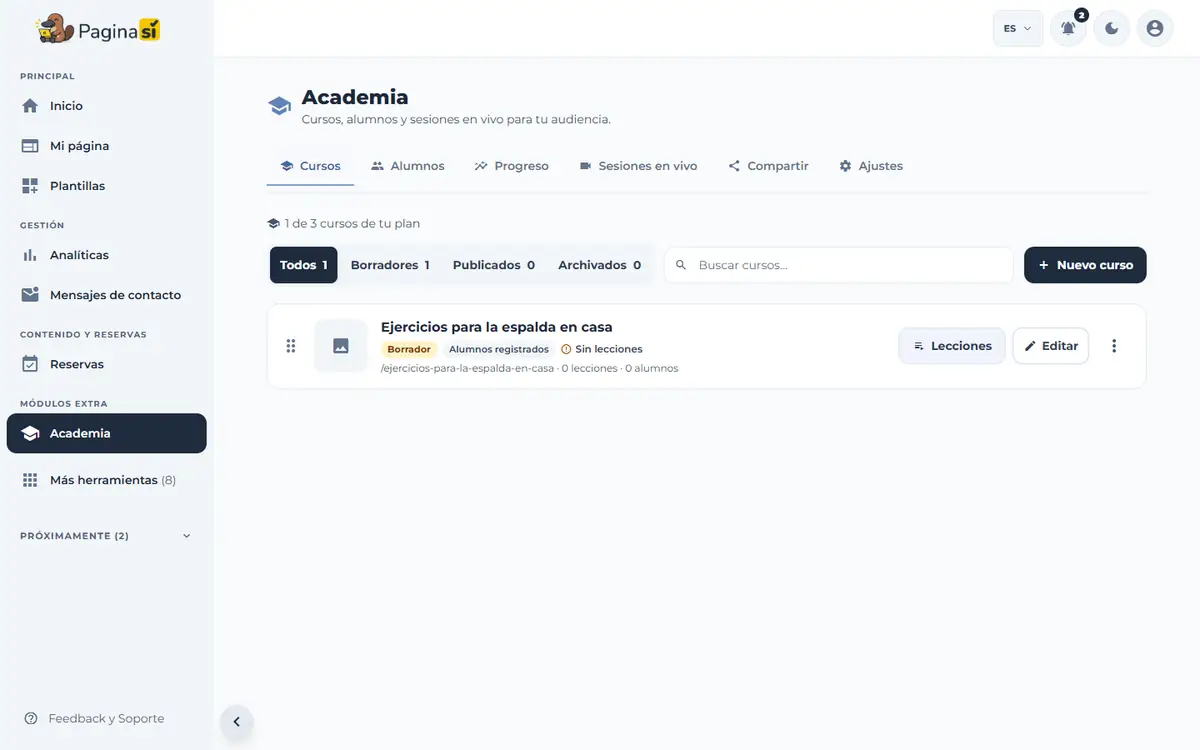Toggle dark mode with the moon icon
This screenshot has height=750, width=1200.
point(1112,29)
